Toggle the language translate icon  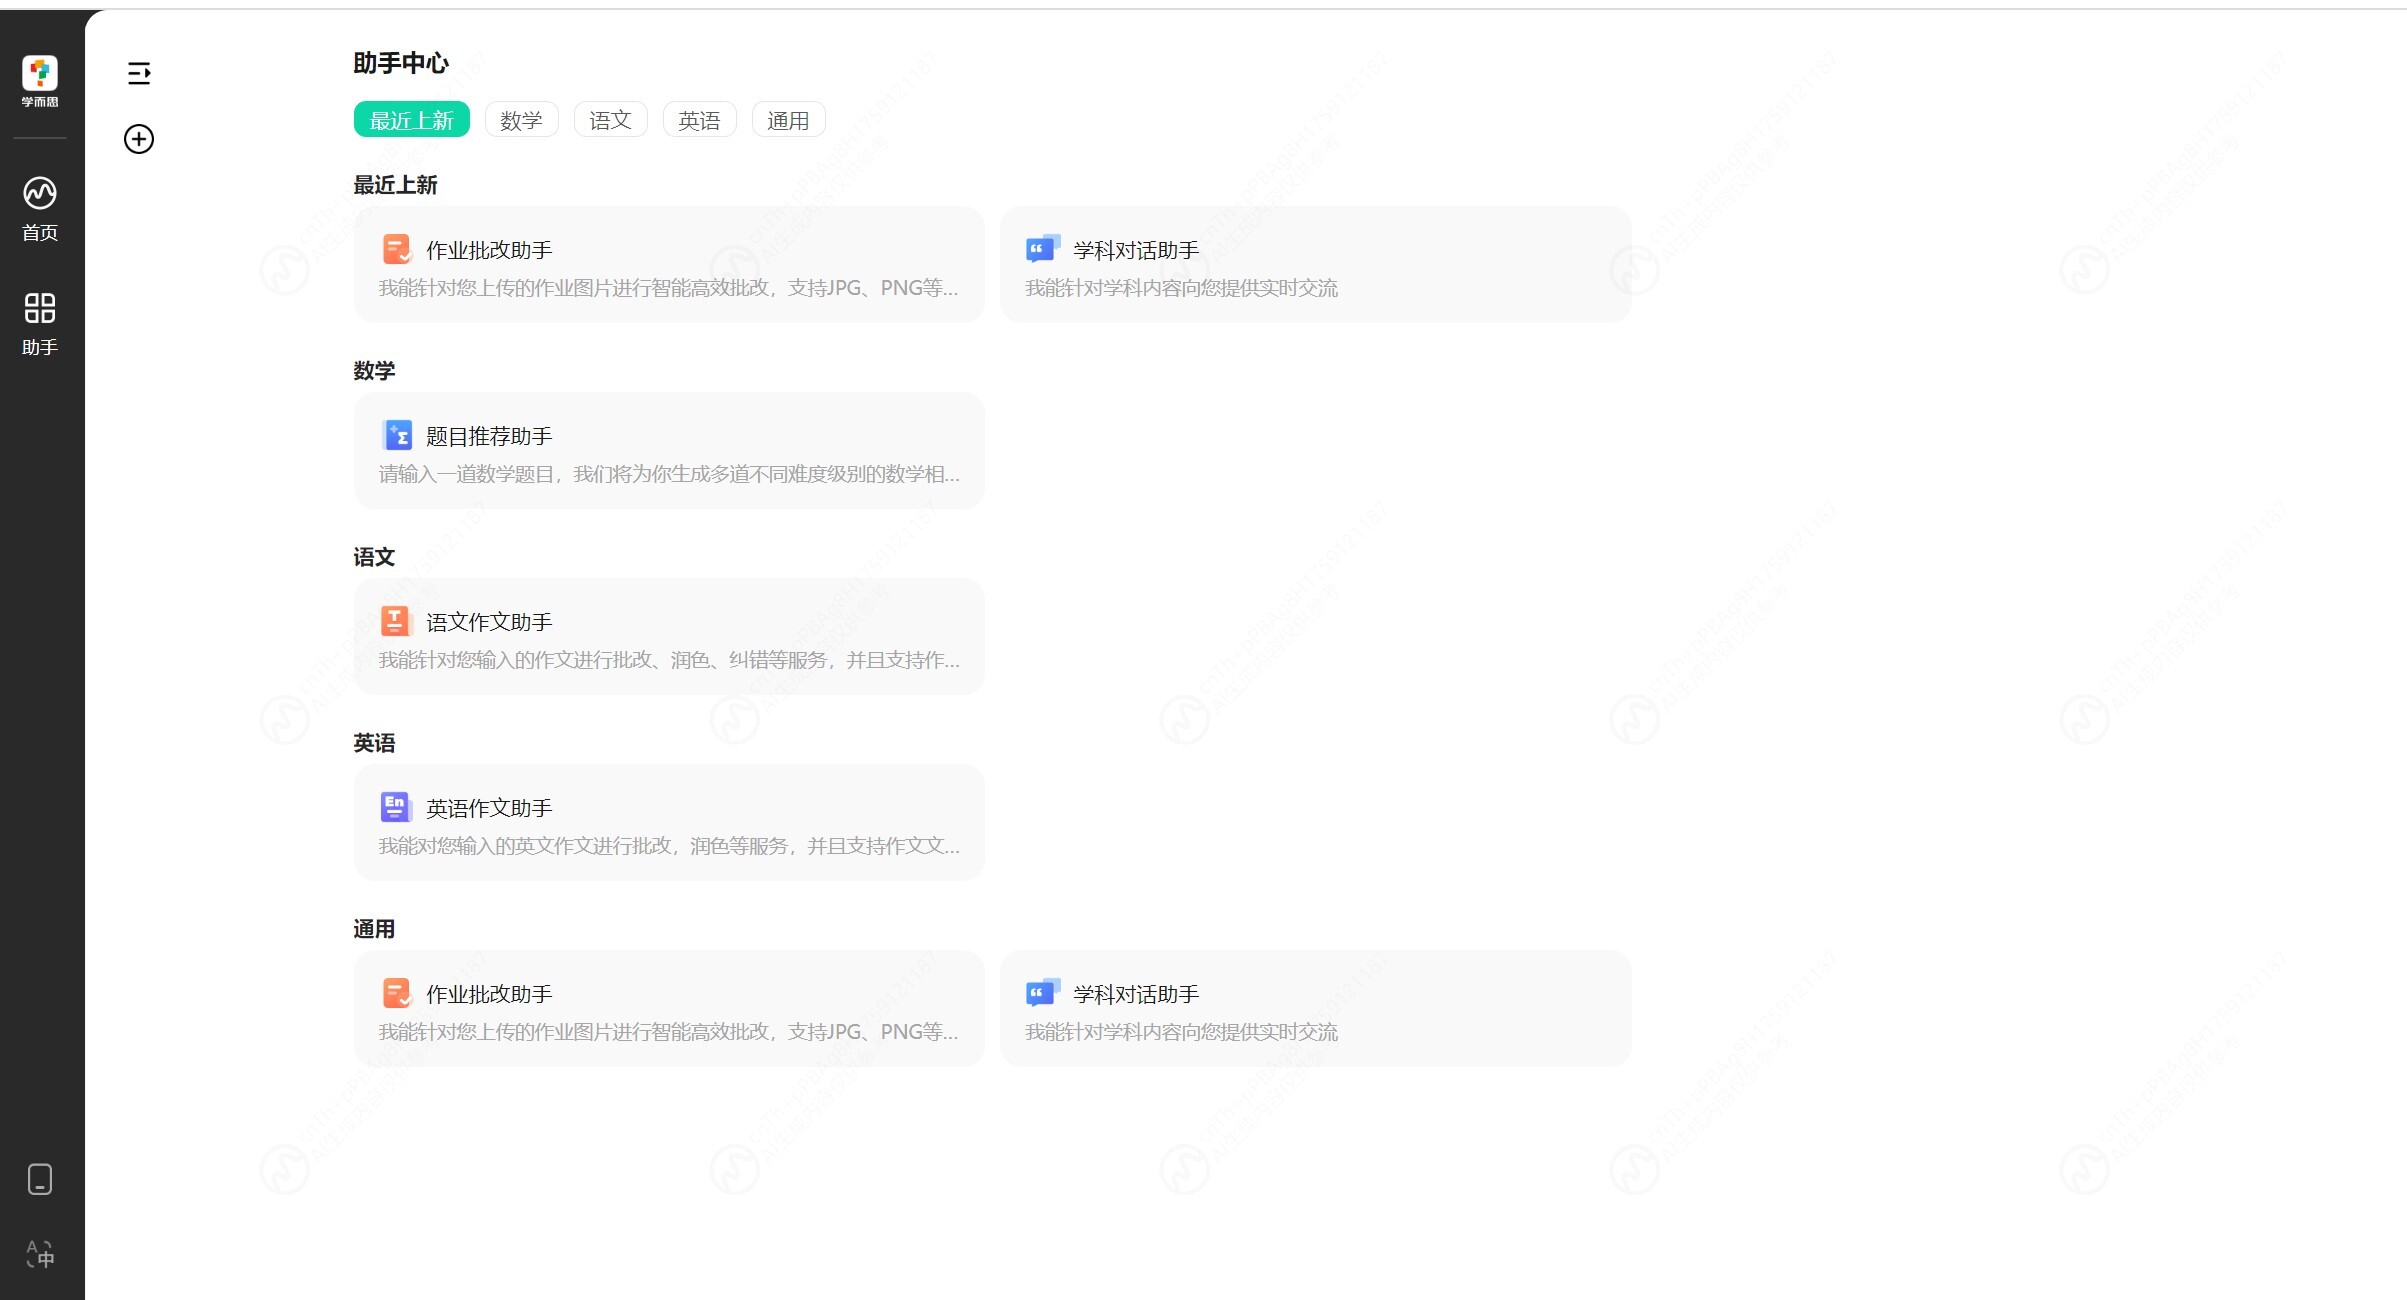tap(40, 1253)
